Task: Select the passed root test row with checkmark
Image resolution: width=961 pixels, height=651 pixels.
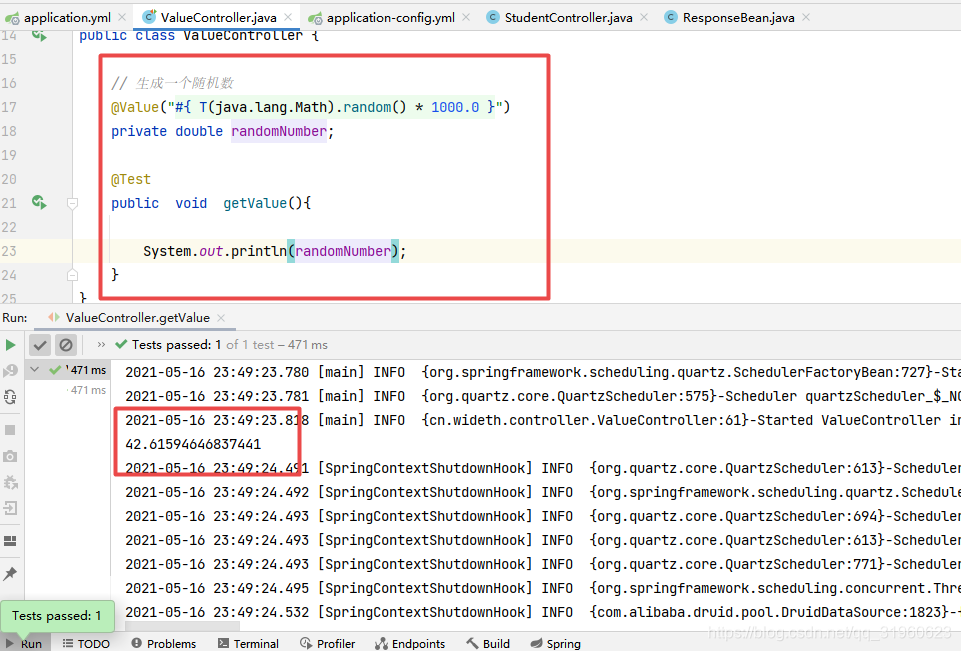Action: (x=69, y=370)
